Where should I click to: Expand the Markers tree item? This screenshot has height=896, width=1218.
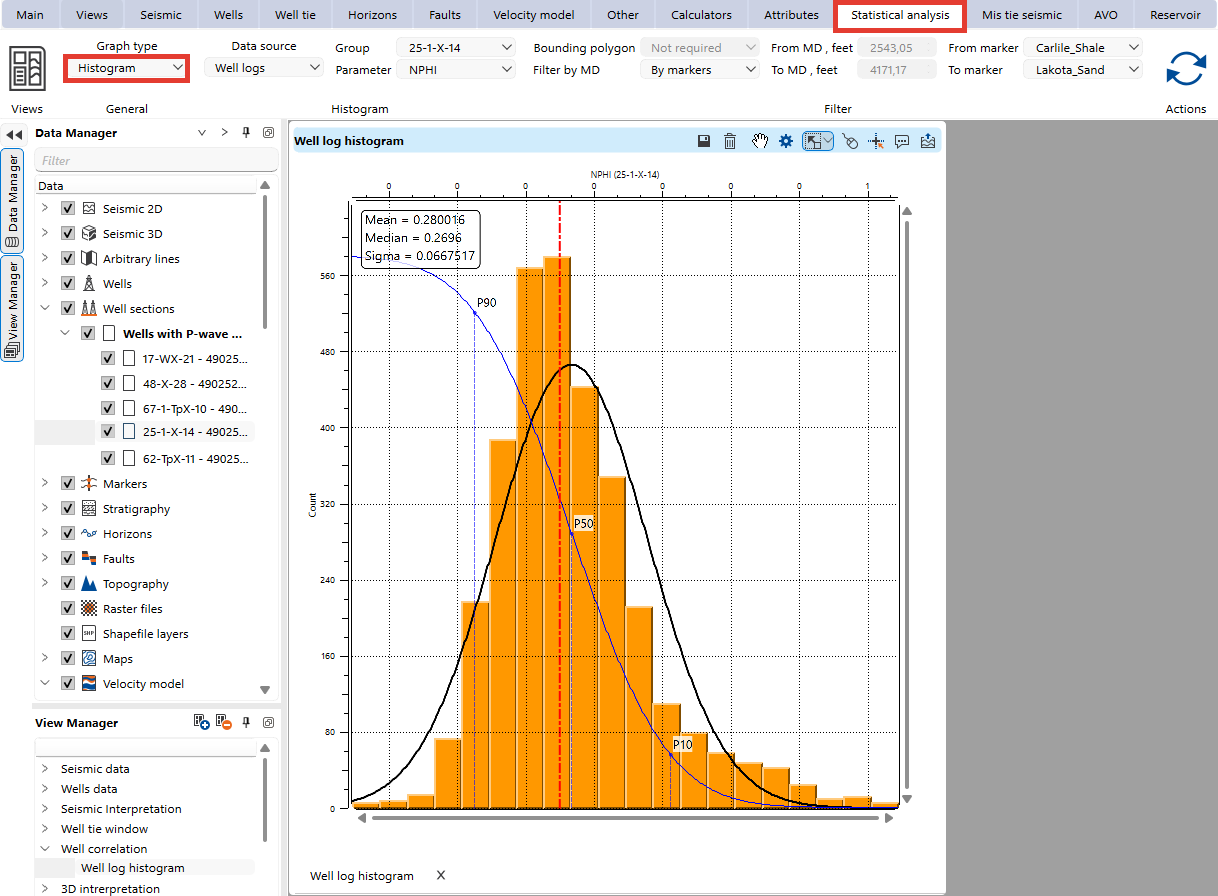(44, 483)
